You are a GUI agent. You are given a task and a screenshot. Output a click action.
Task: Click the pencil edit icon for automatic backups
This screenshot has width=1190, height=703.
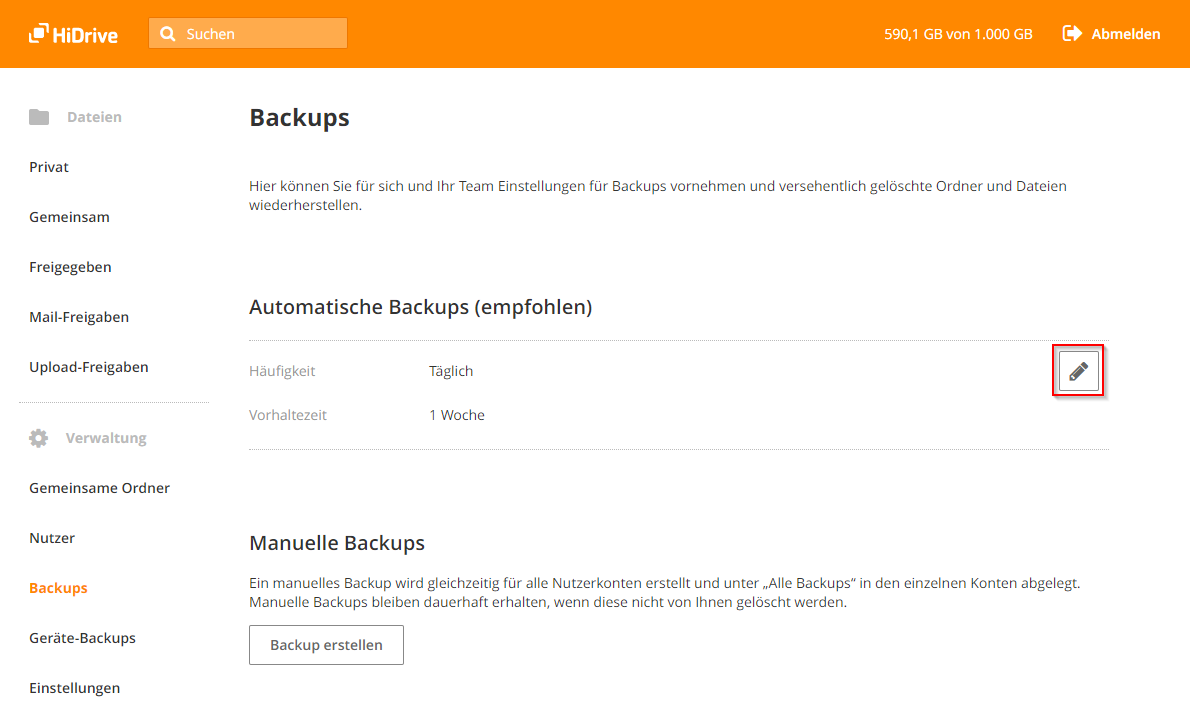[x=1078, y=371]
